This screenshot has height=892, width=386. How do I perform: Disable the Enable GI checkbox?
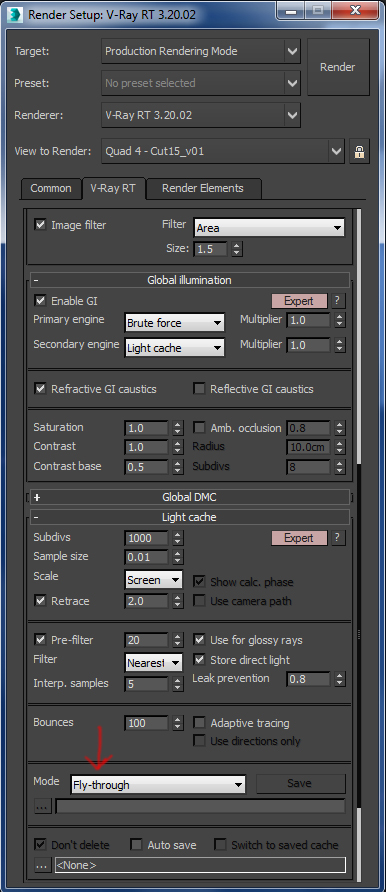[x=40, y=300]
